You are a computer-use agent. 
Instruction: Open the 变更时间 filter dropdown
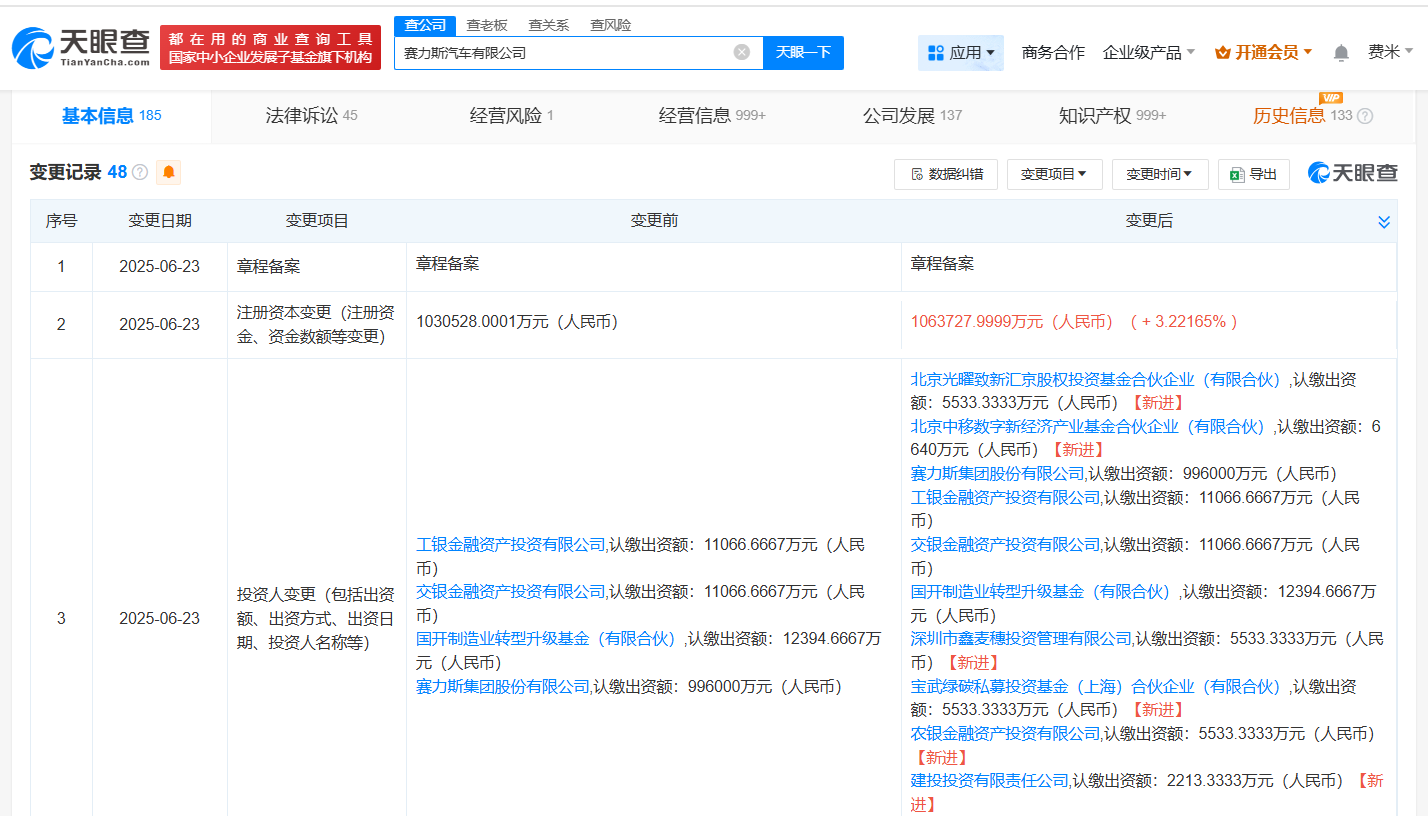click(1159, 174)
